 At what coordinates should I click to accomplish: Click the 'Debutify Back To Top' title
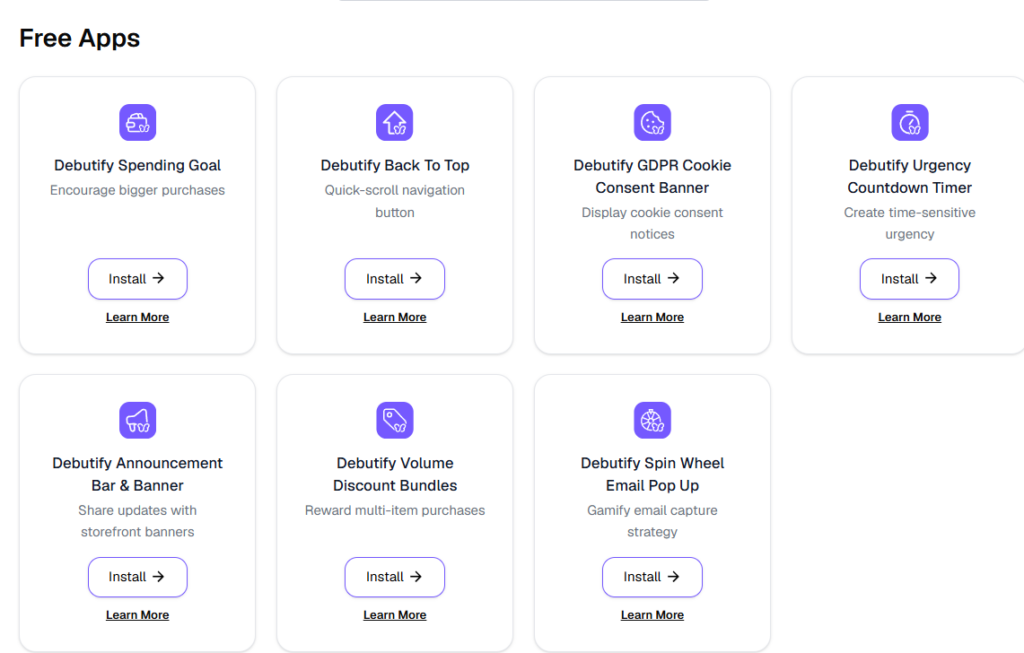394,165
